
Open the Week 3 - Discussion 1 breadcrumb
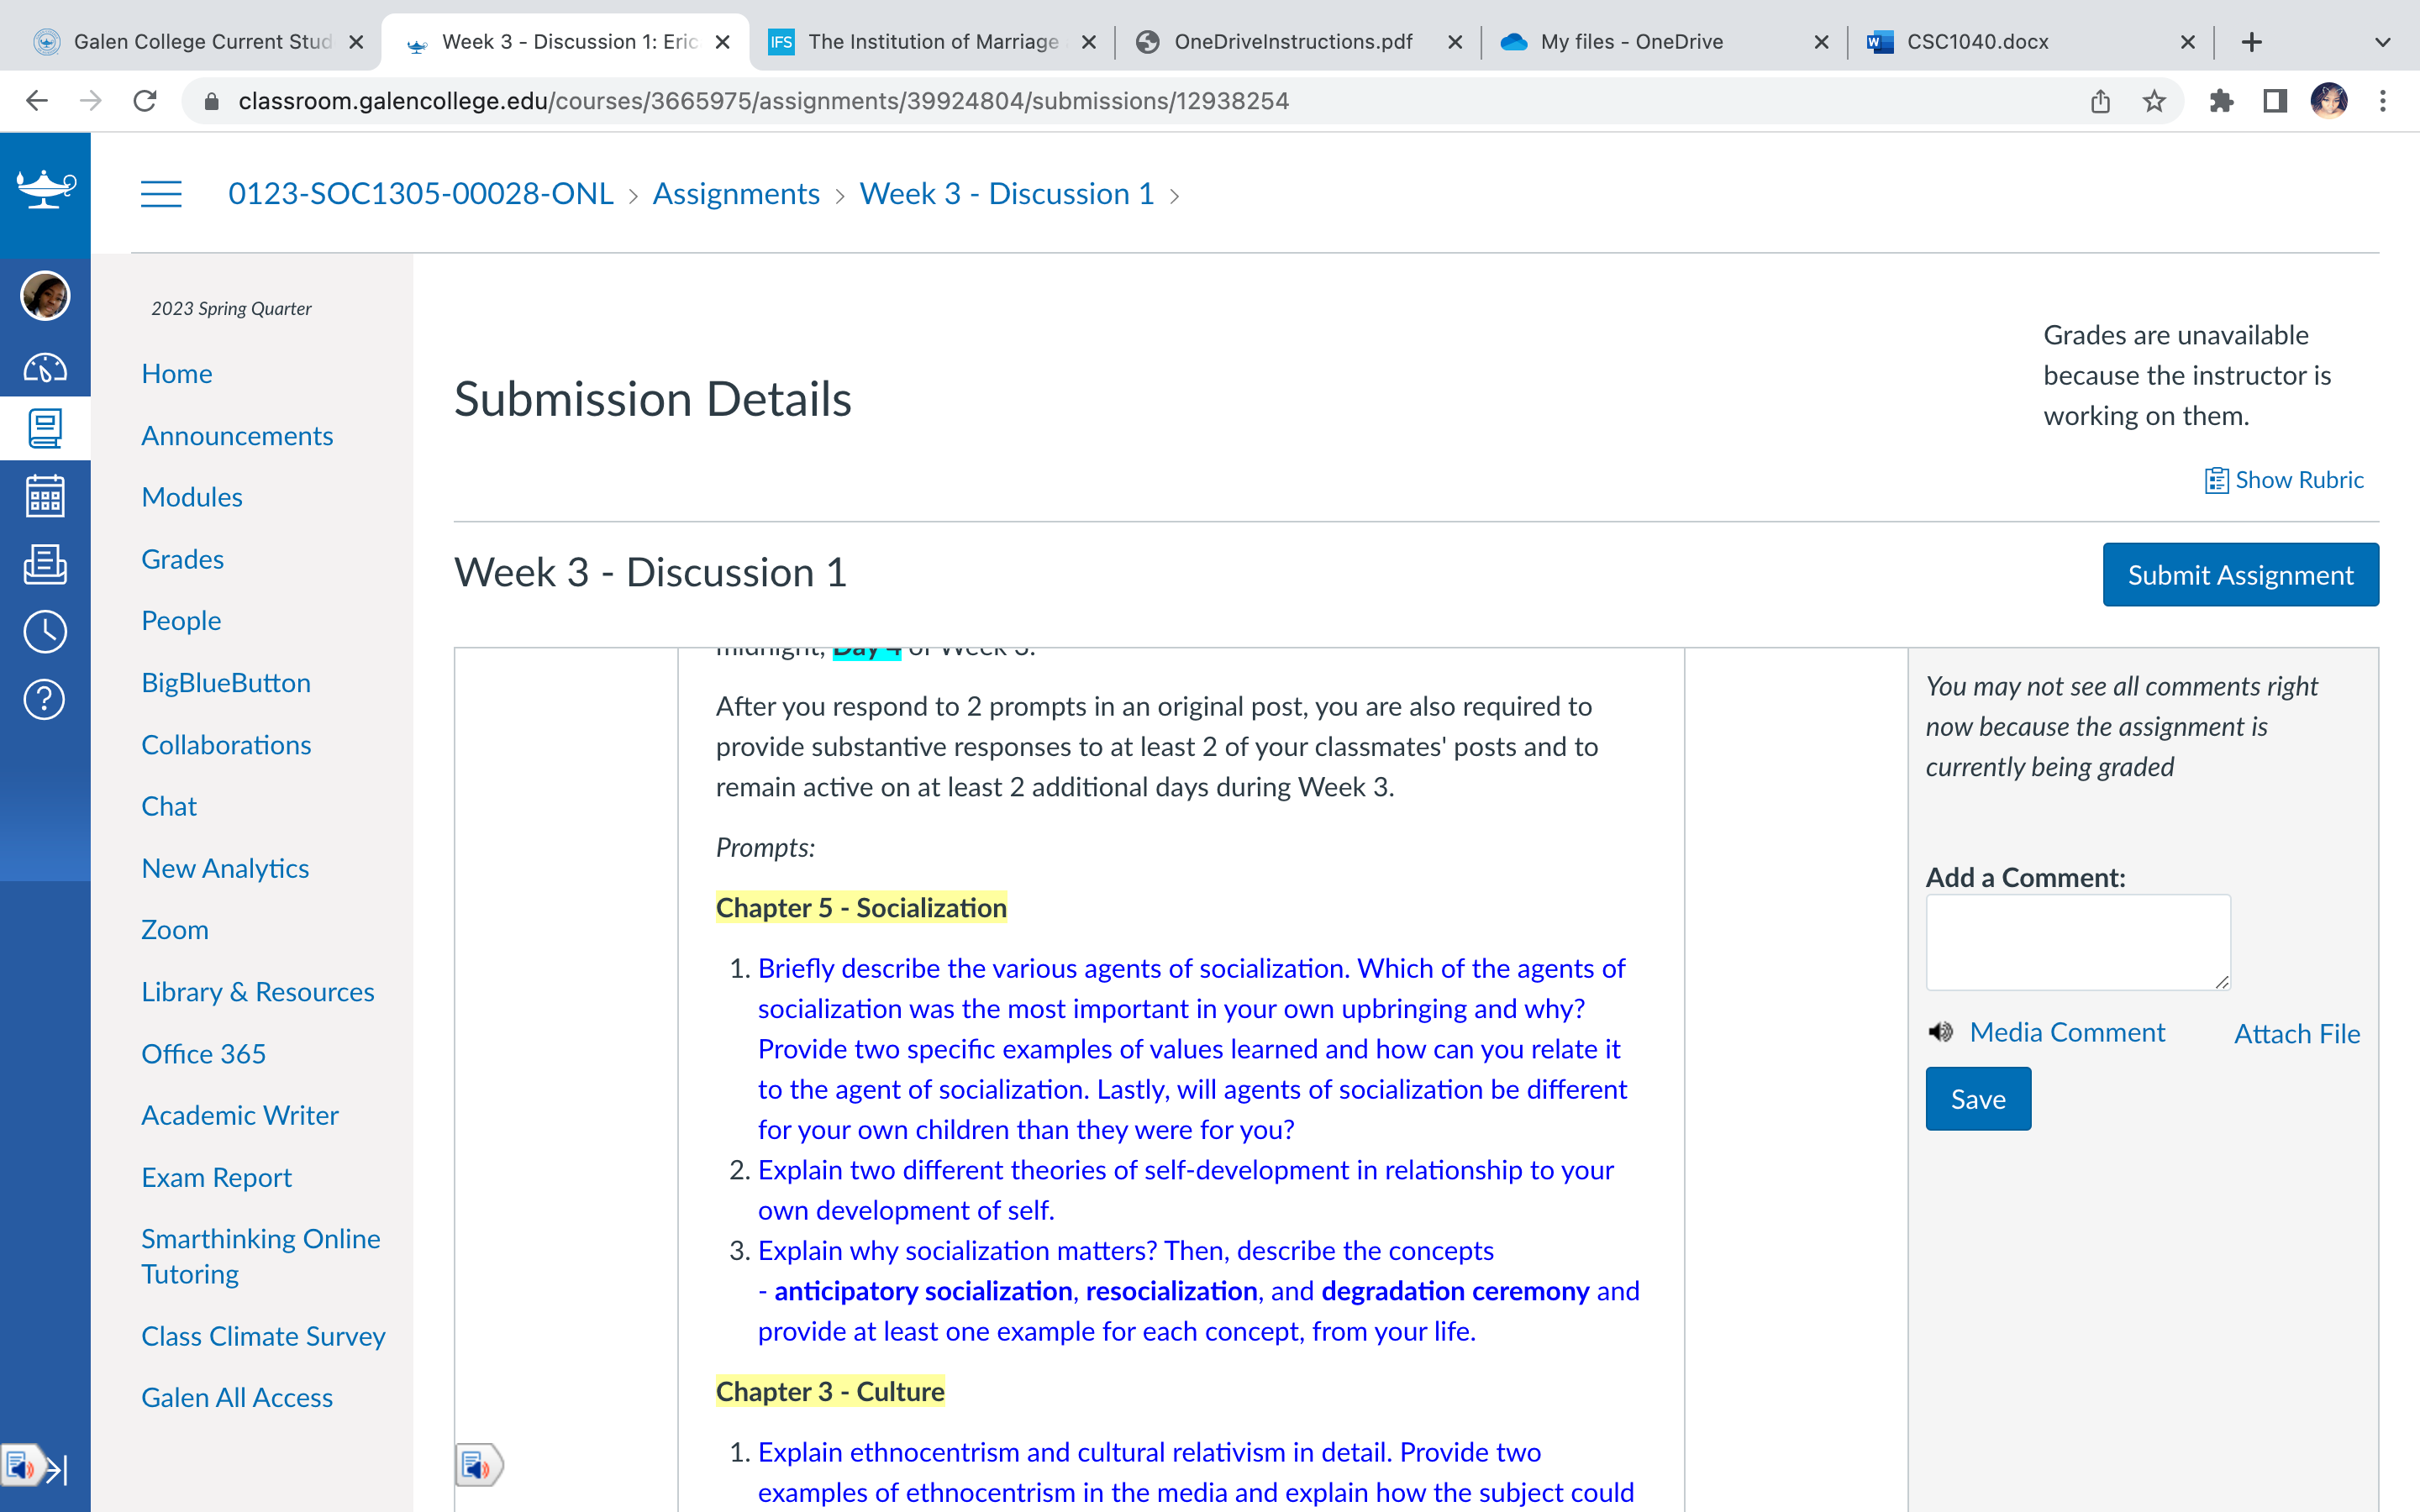(1006, 194)
